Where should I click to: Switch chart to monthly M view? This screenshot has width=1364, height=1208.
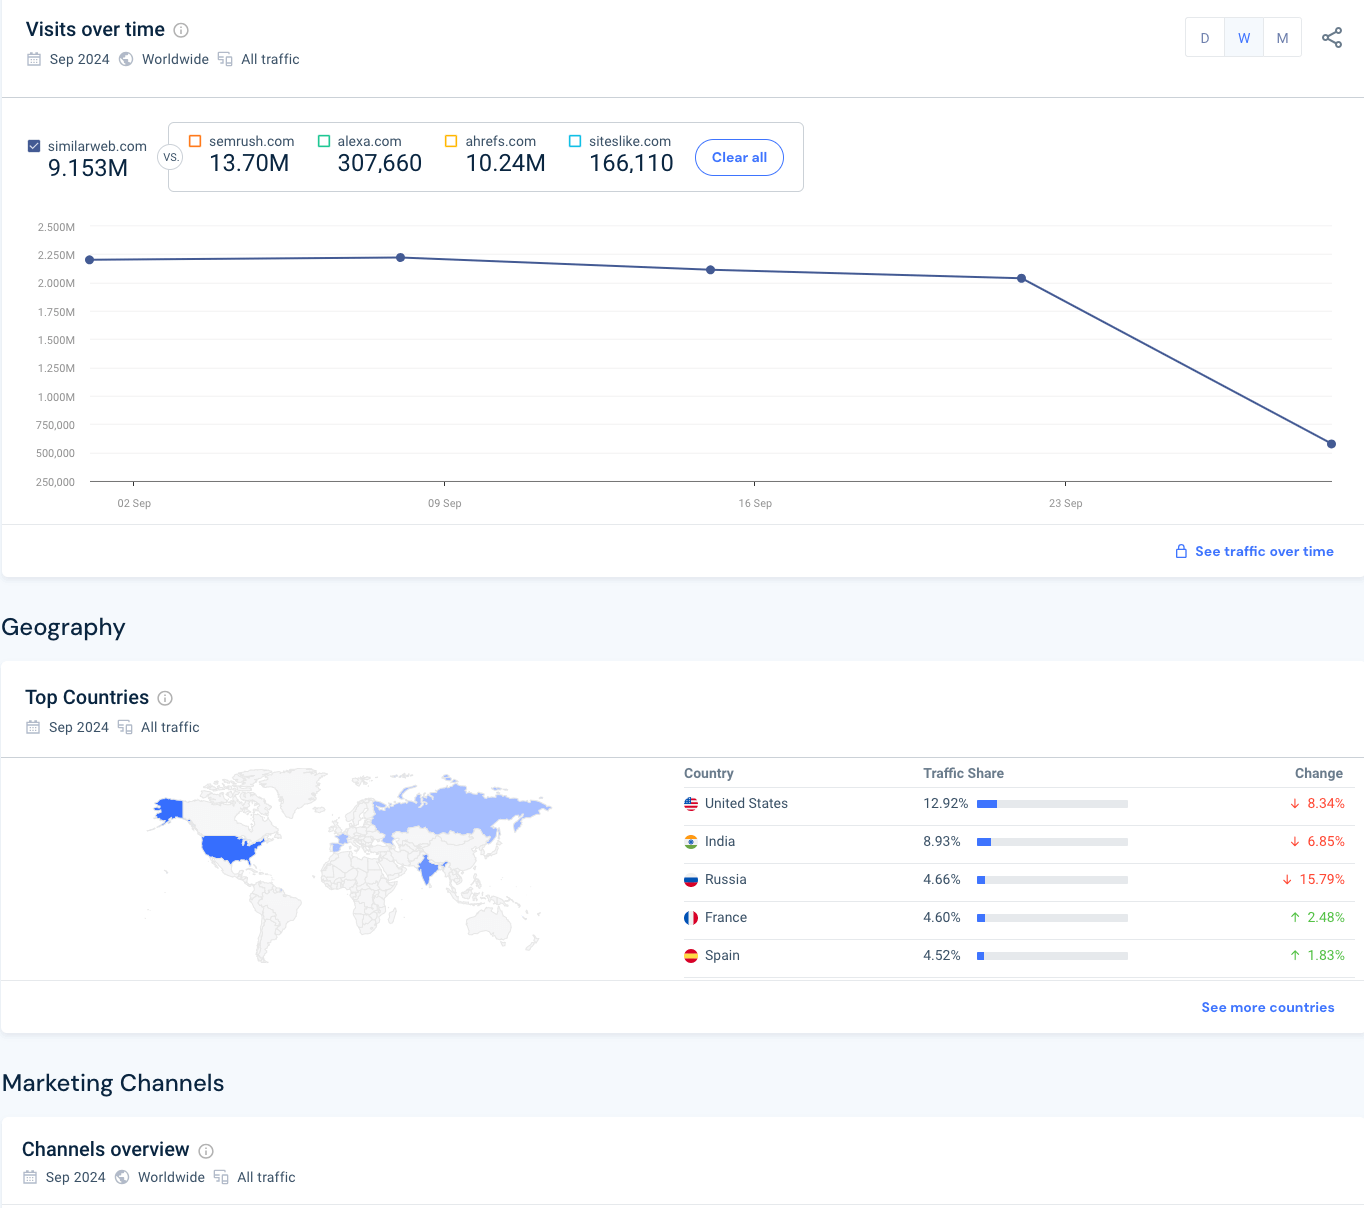[x=1282, y=38]
